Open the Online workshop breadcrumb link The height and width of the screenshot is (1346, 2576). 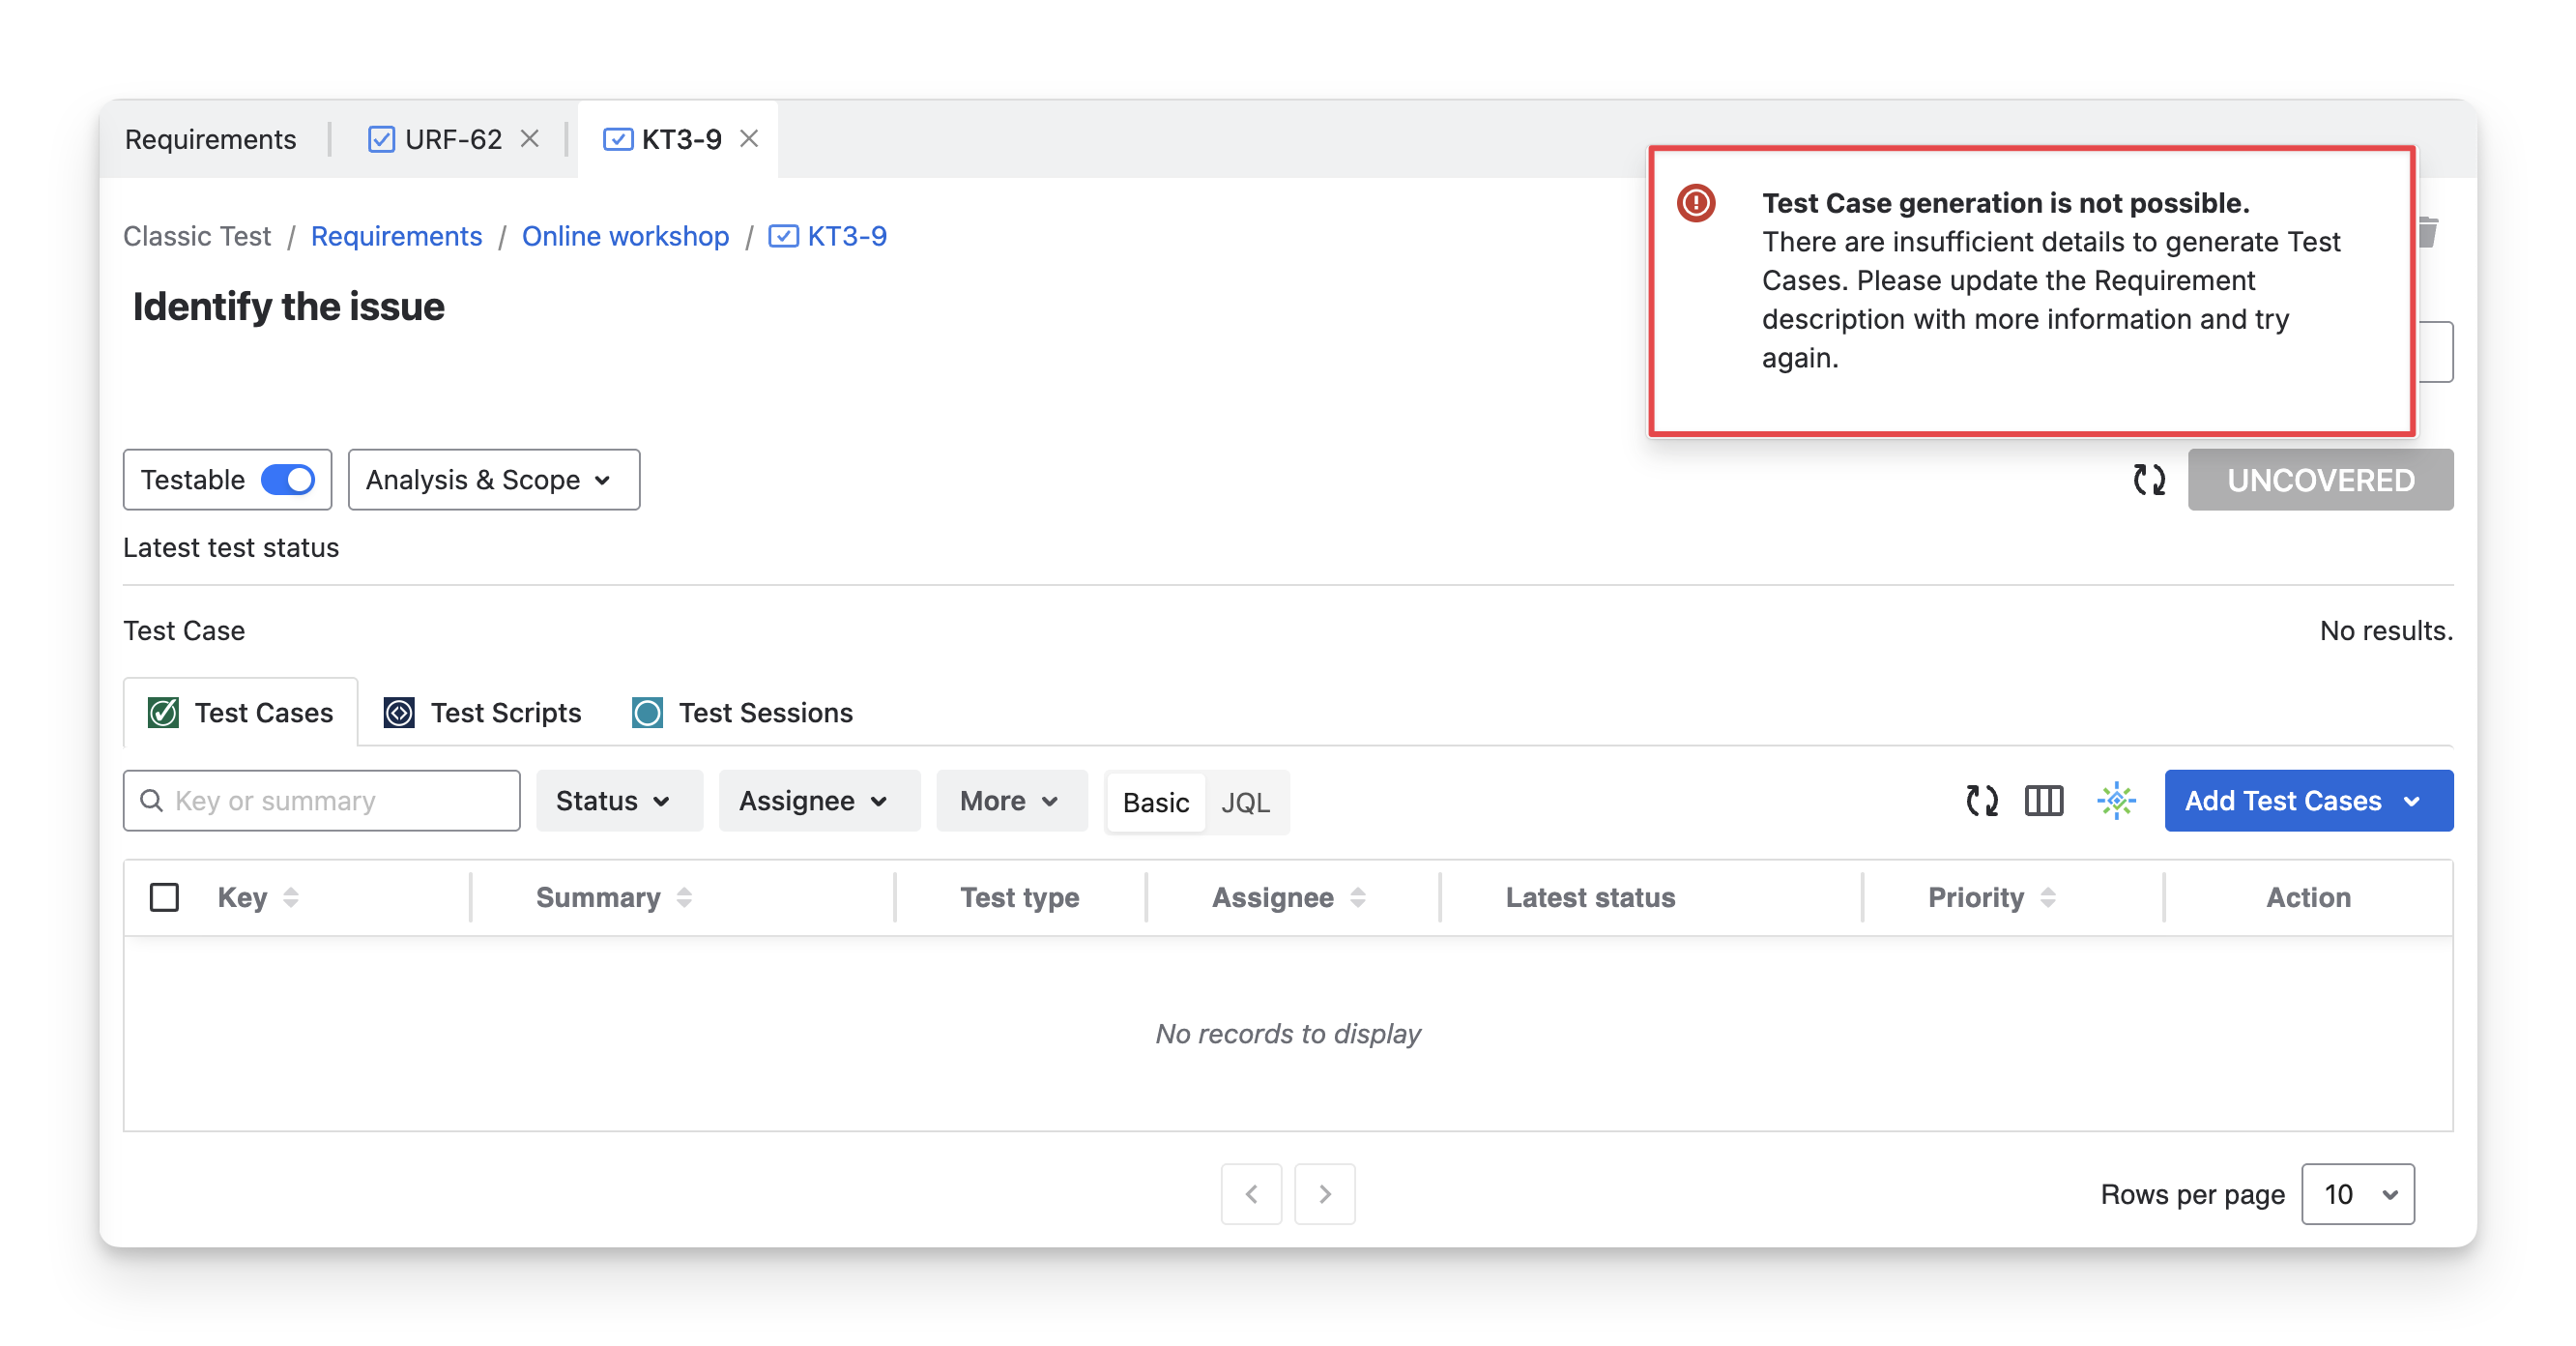pos(625,236)
